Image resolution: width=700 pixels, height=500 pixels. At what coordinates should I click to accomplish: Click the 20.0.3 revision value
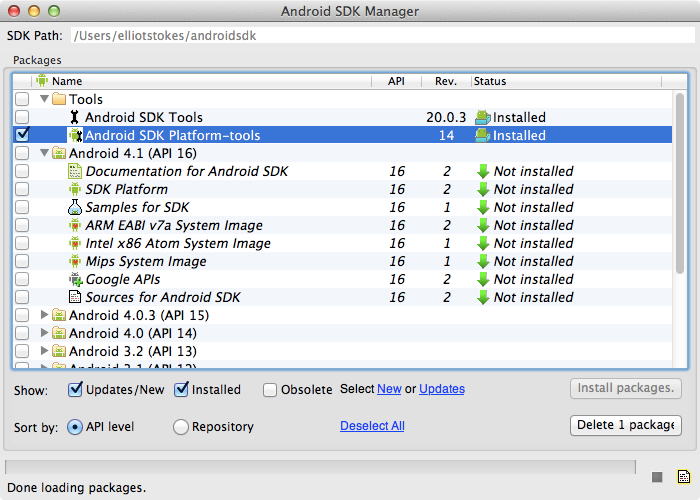446,117
